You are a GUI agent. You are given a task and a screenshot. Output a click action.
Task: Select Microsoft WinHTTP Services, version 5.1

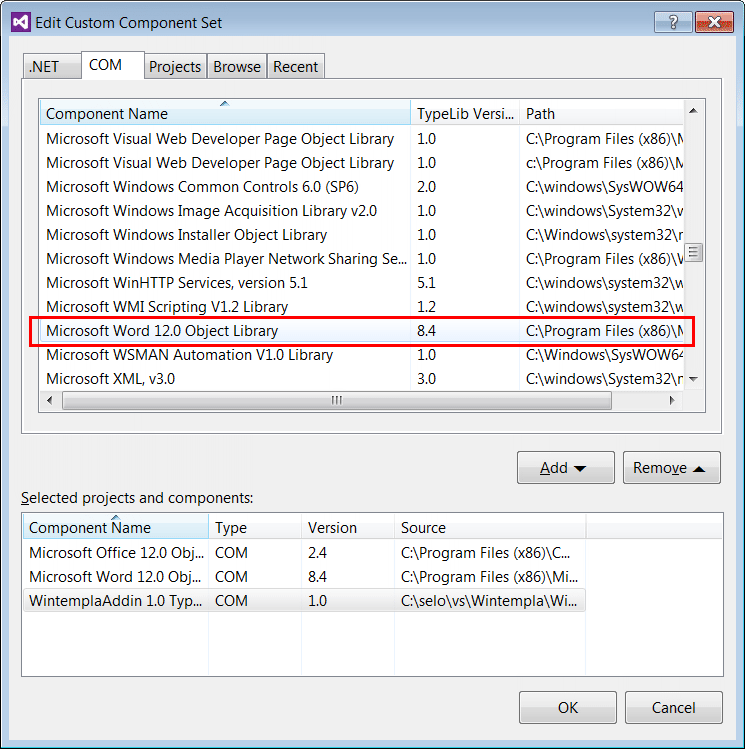point(362,283)
